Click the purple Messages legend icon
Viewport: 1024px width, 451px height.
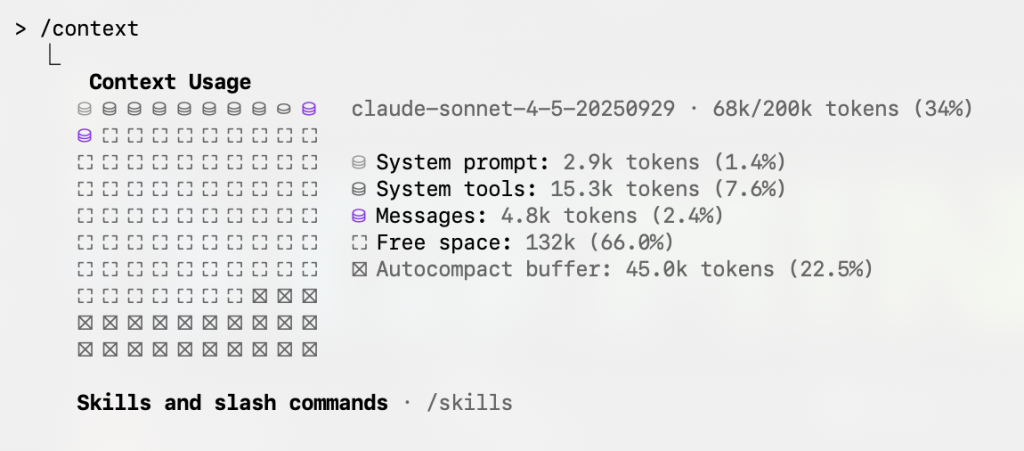[x=360, y=216]
